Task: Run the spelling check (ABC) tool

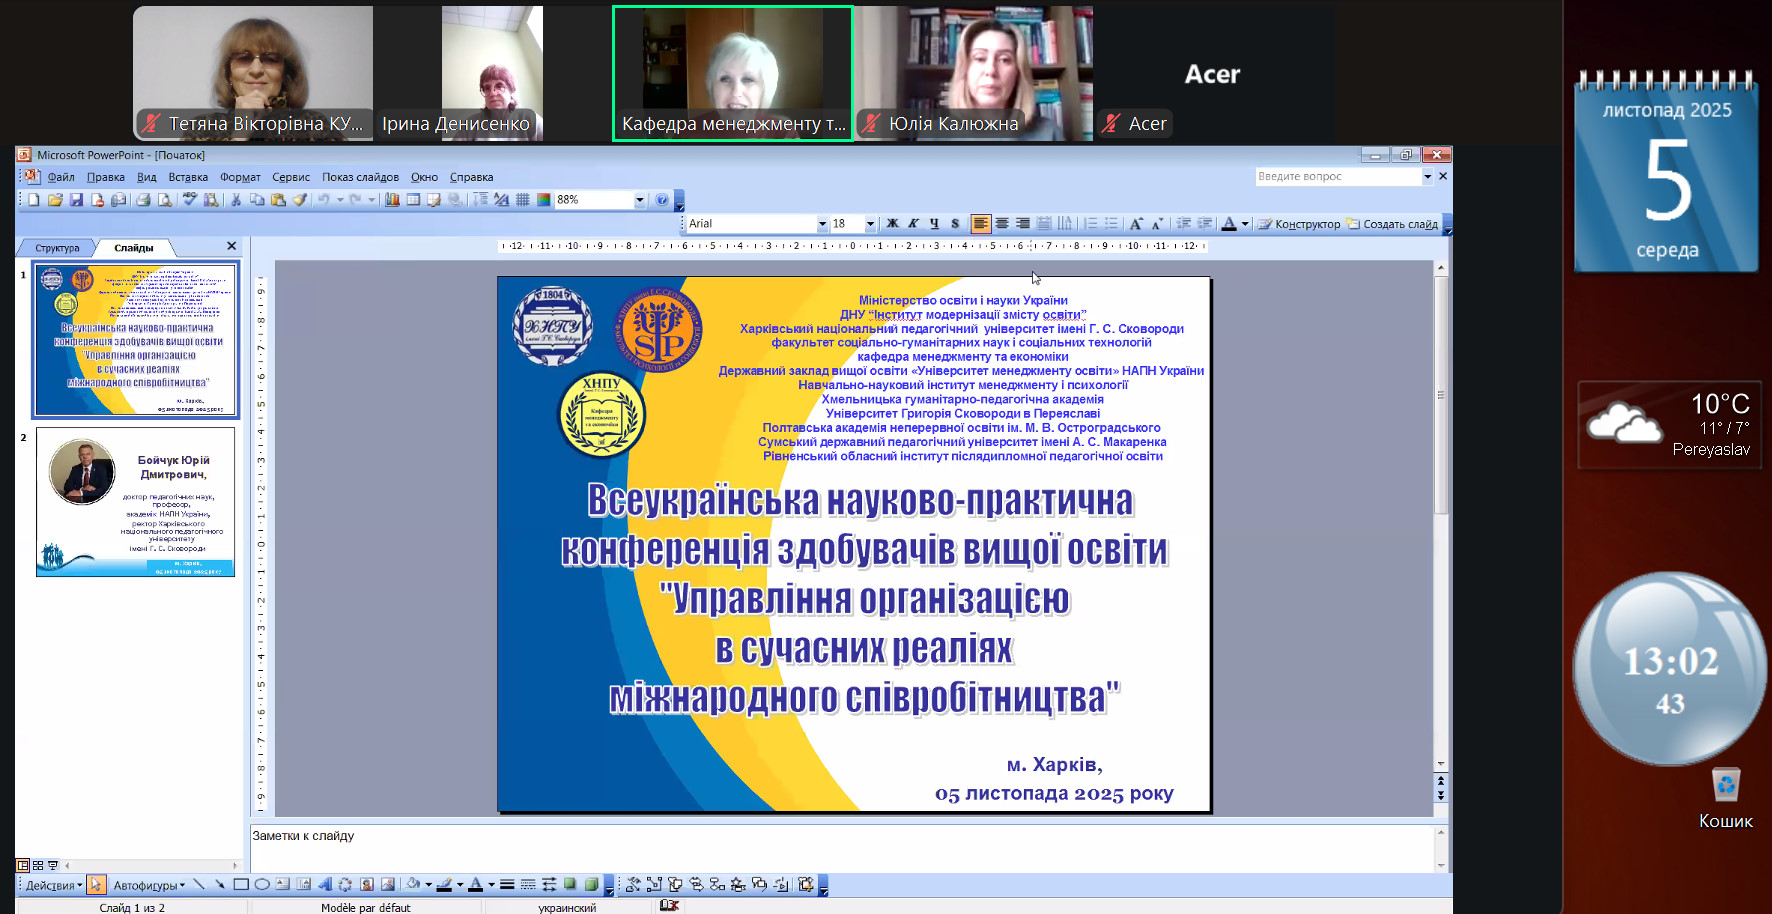Action: 190,200
